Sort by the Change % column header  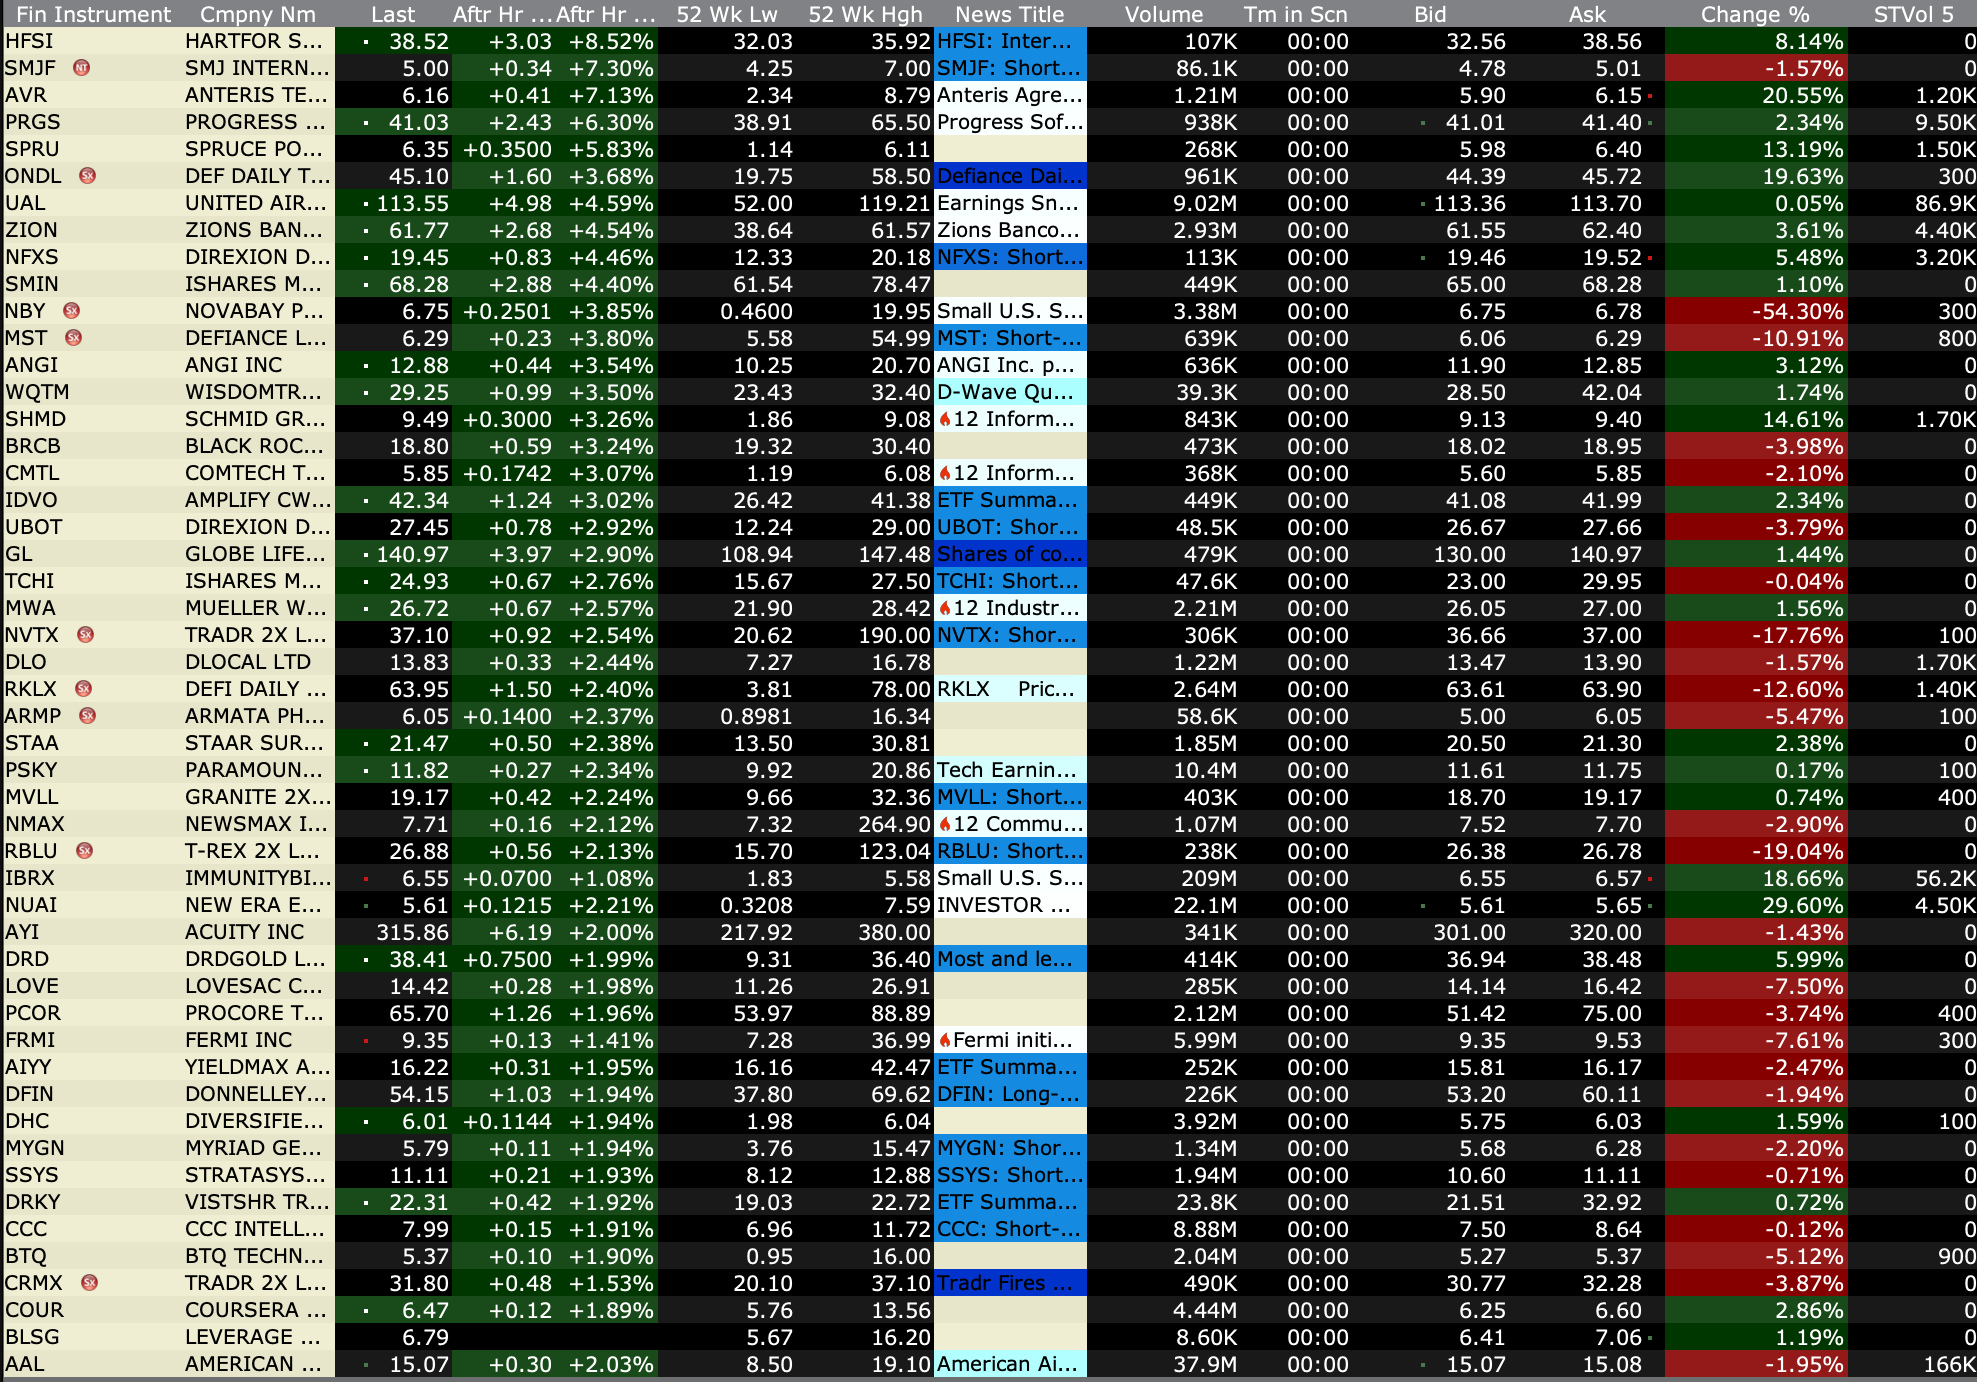1754,14
